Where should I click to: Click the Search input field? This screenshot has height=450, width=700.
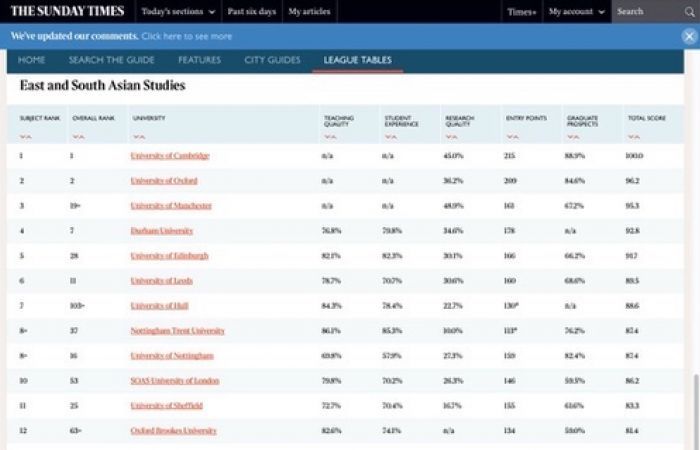645,11
